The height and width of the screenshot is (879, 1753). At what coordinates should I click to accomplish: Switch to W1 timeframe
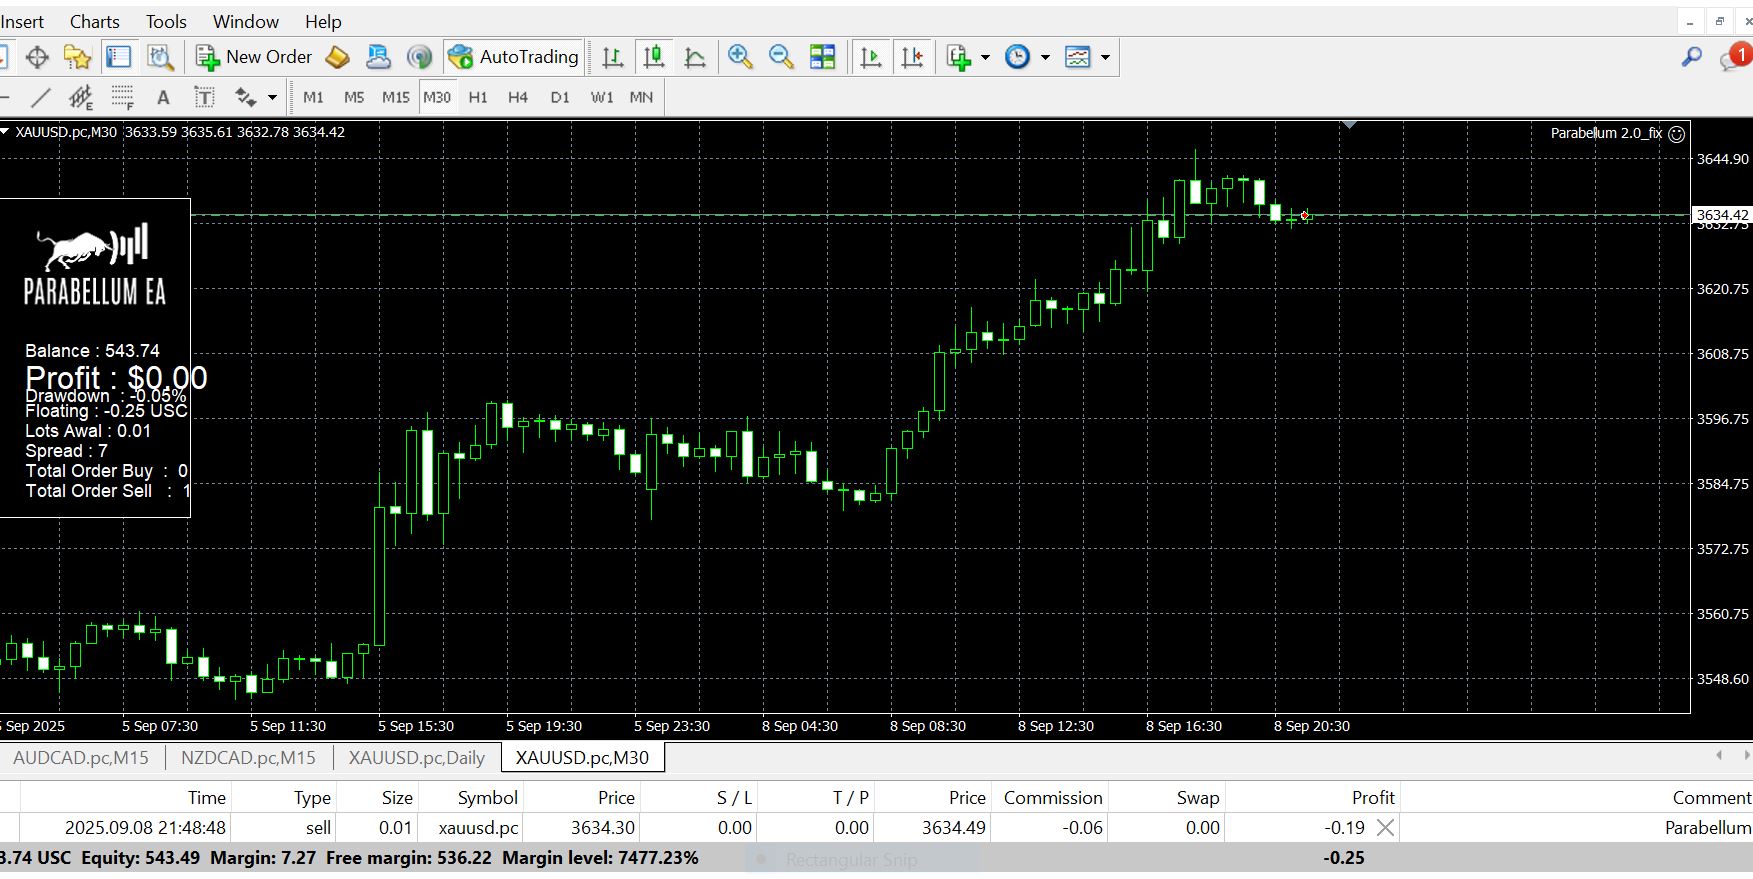click(x=602, y=97)
